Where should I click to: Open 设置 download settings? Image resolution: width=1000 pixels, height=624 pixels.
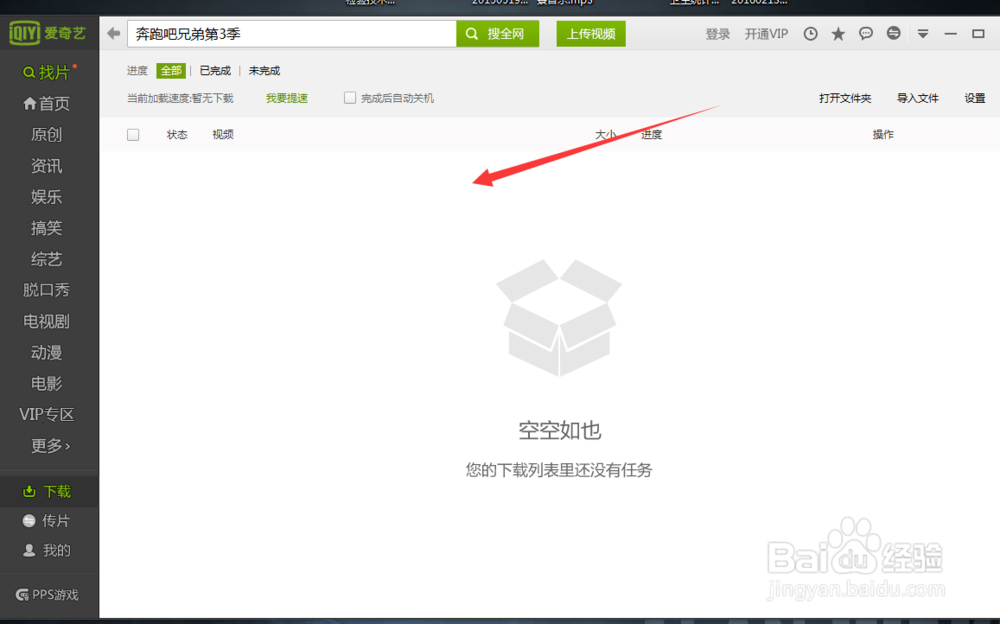(974, 98)
